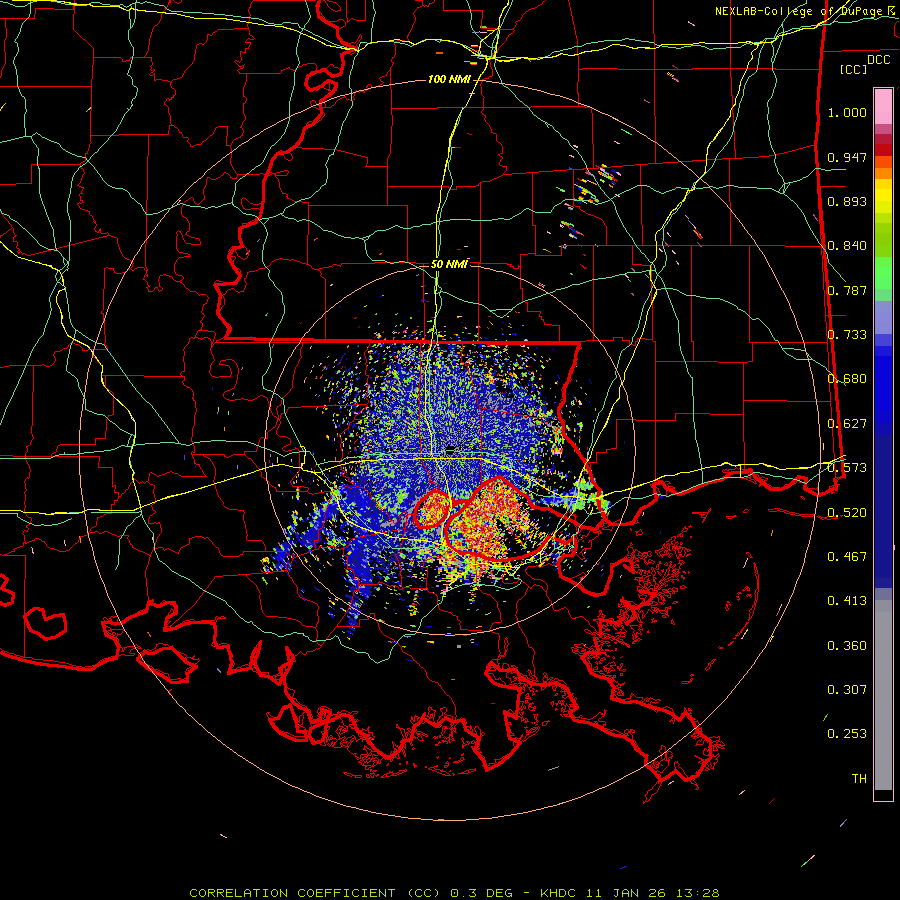900x900 pixels.
Task: Click the 0.787 scale value
Action: click(x=847, y=290)
